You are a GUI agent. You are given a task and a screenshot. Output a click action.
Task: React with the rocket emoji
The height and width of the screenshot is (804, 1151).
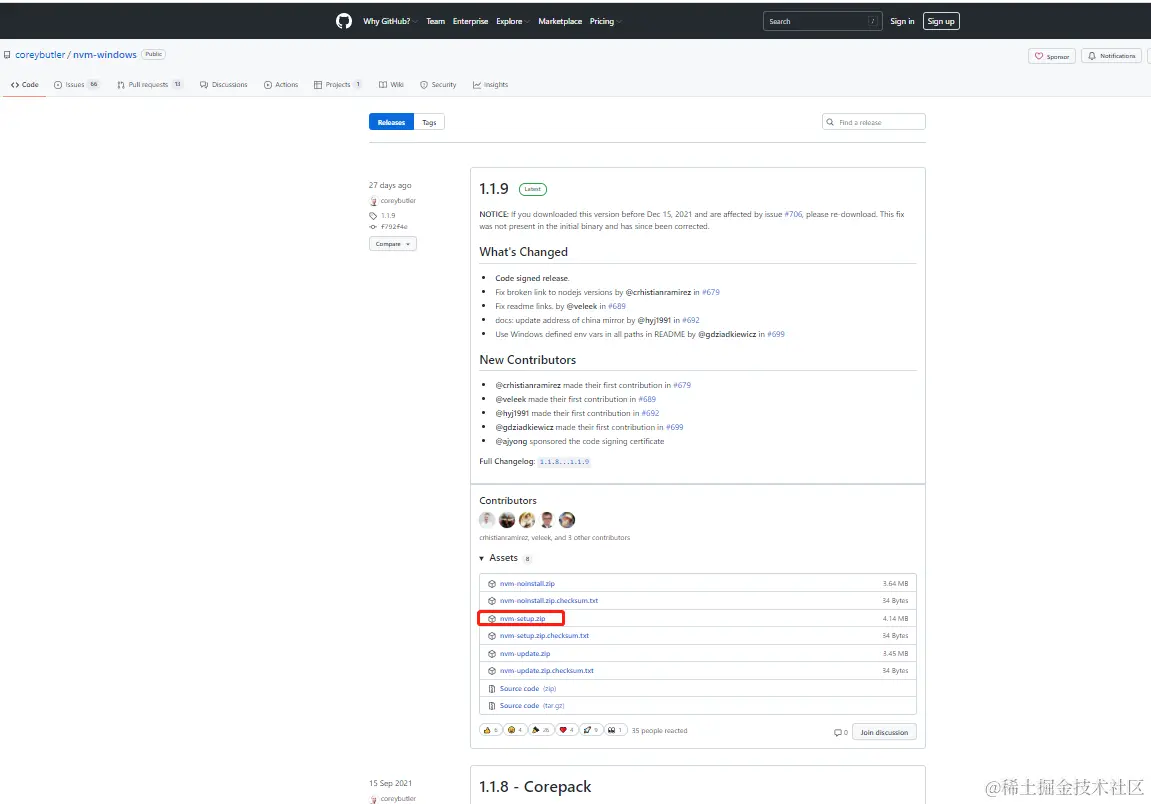[591, 730]
